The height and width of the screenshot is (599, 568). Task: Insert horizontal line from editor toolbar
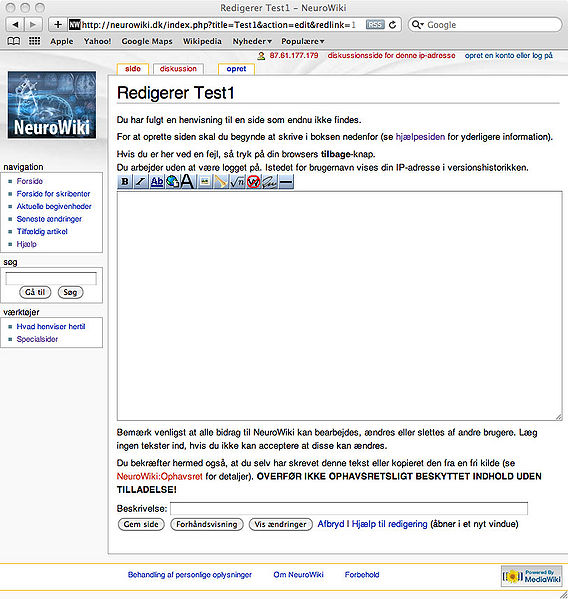coord(286,182)
